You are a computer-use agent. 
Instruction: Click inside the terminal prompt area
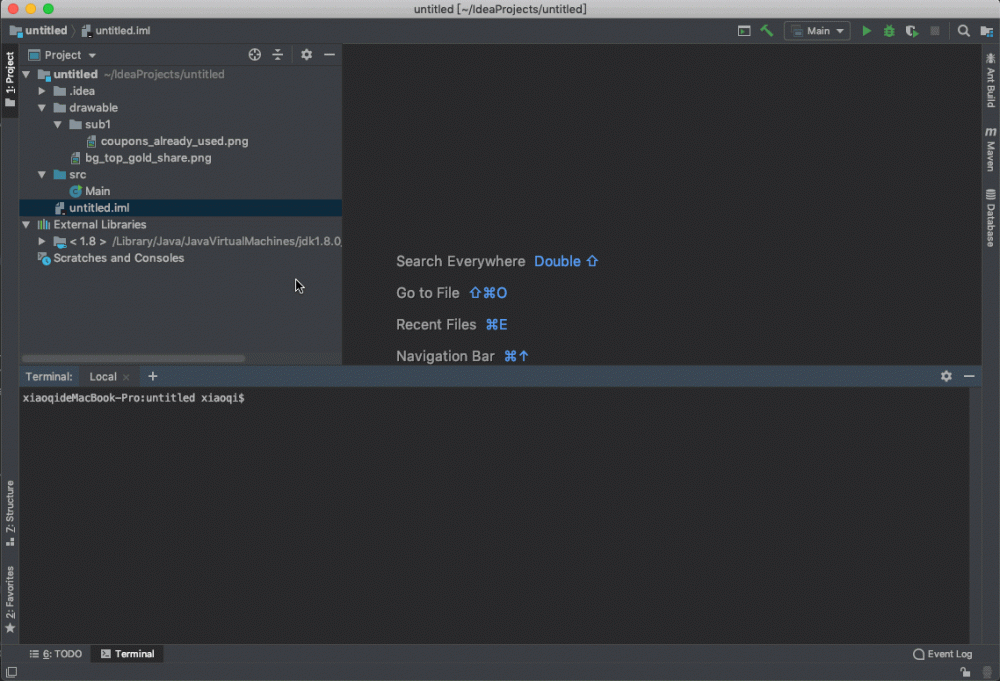(x=400, y=450)
